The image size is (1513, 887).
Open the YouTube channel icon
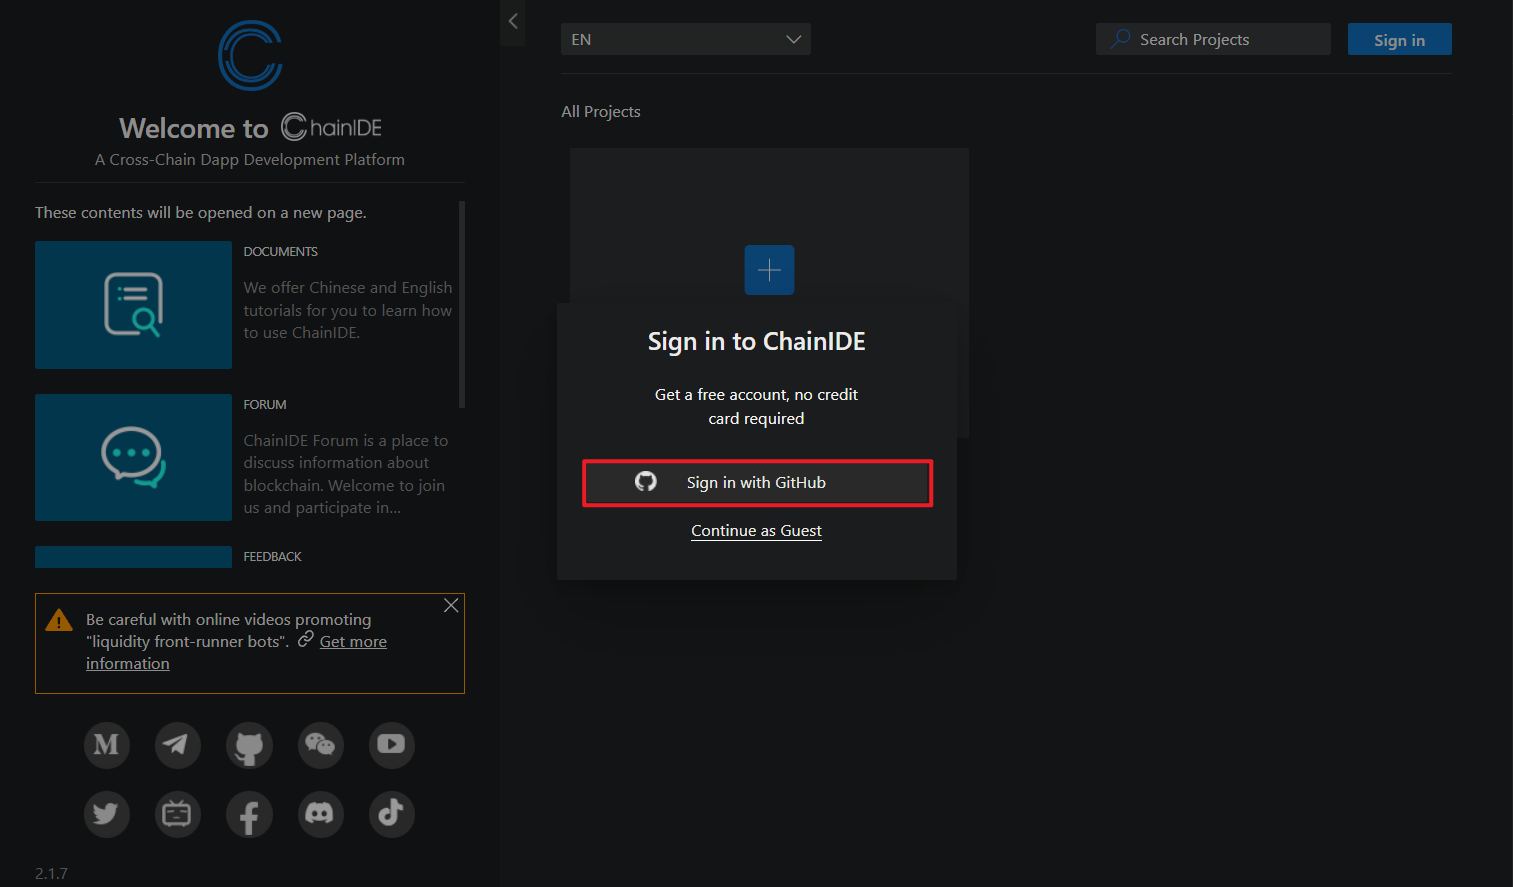coord(391,745)
